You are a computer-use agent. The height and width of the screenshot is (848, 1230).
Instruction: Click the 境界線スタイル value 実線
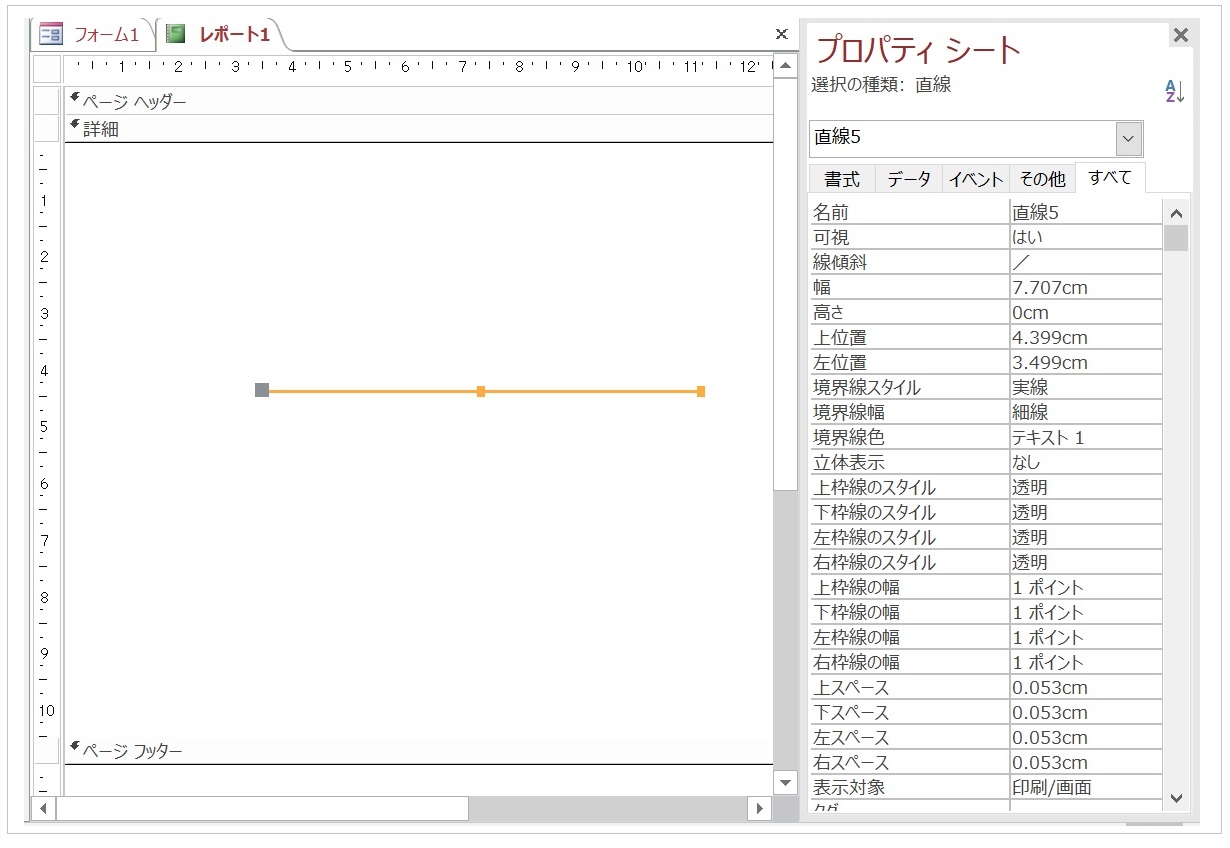1086,387
